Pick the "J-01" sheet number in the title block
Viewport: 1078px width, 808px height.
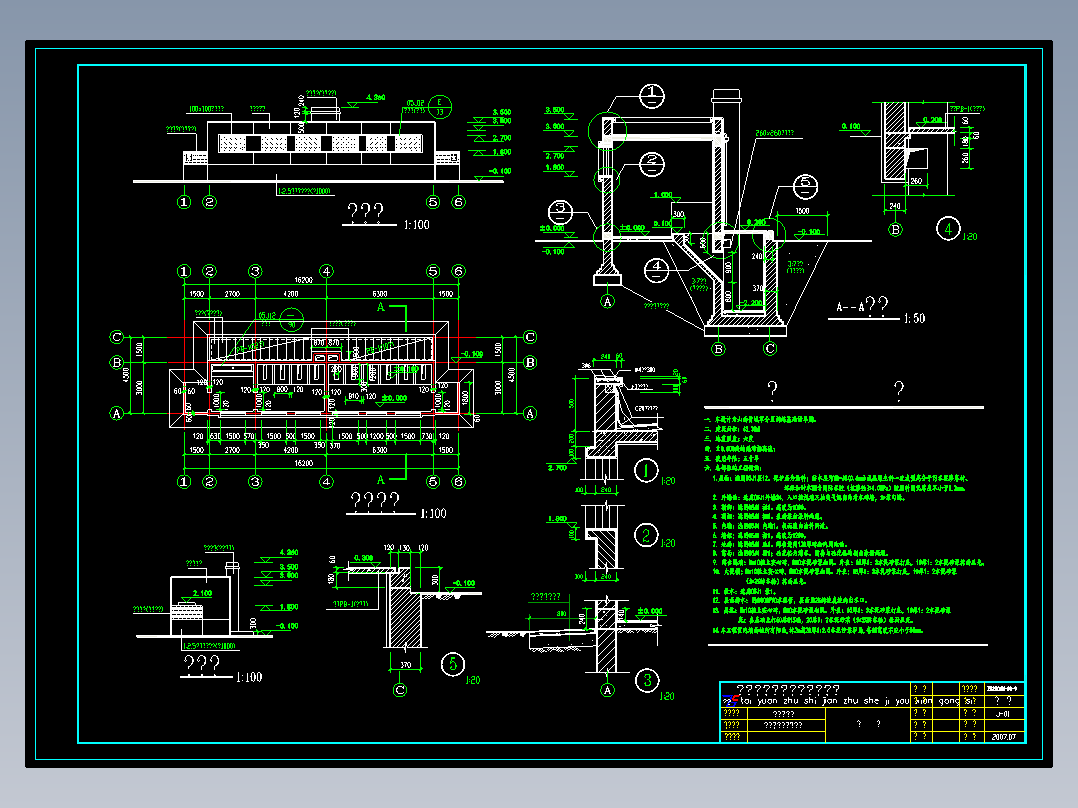pos(1003,714)
